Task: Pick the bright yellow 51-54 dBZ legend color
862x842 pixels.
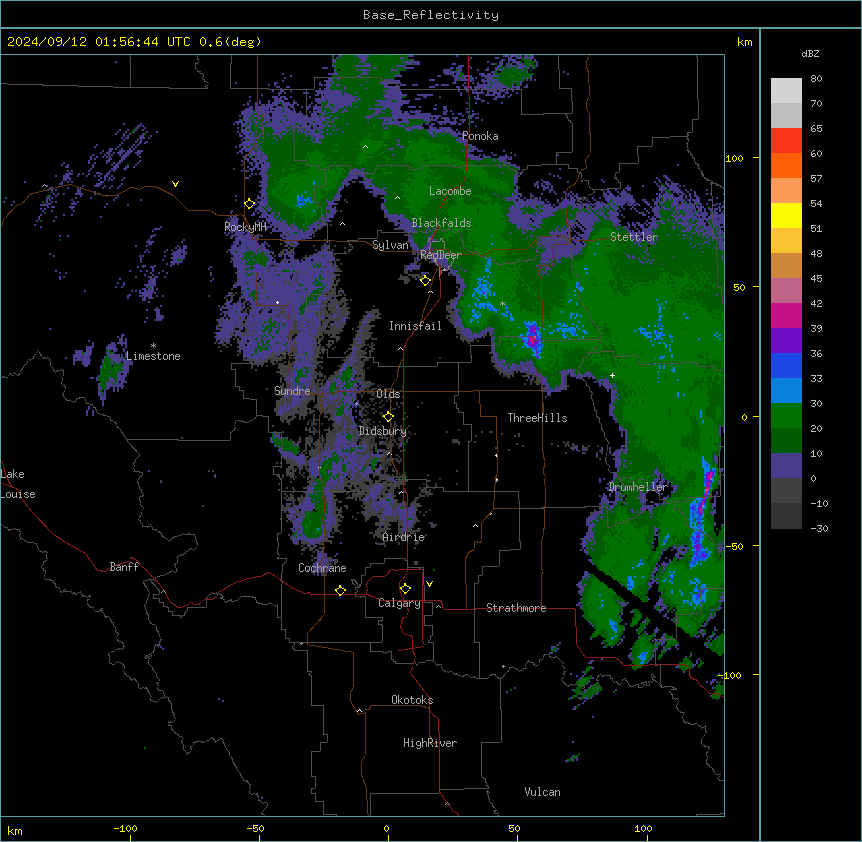Action: tap(786, 215)
